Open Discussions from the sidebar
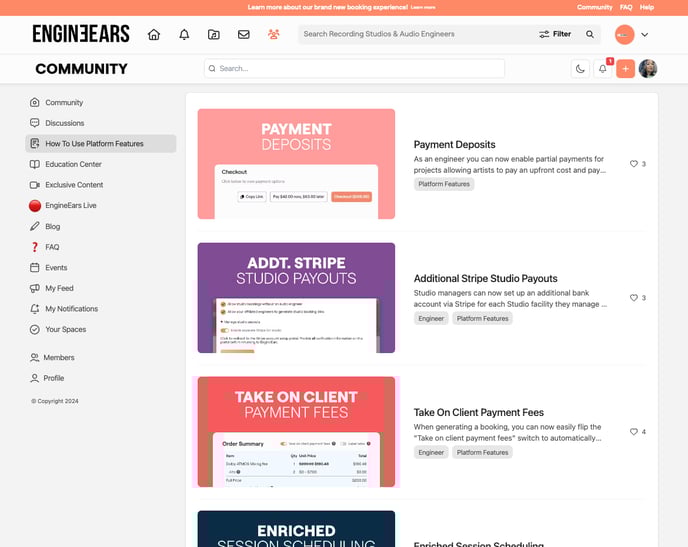688x547 pixels. click(65, 123)
